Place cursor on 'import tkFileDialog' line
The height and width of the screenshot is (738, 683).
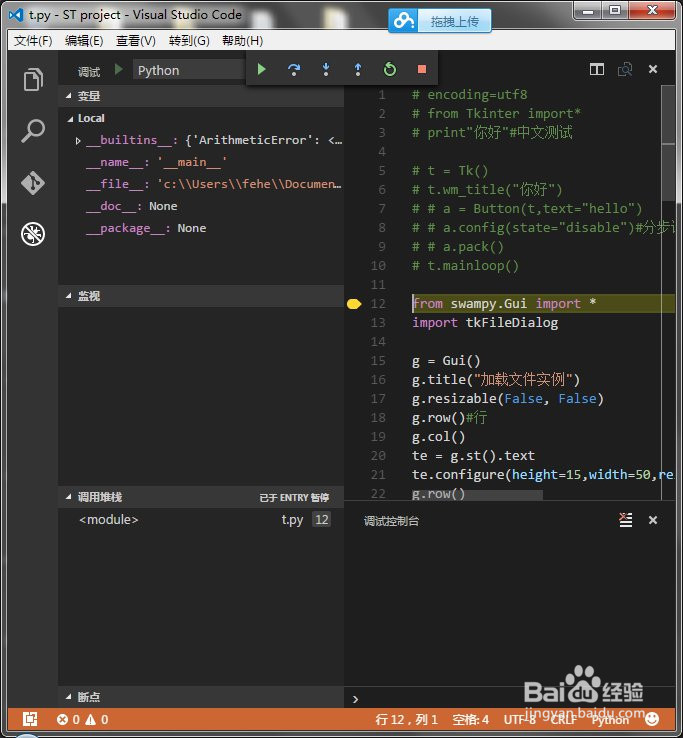point(485,323)
